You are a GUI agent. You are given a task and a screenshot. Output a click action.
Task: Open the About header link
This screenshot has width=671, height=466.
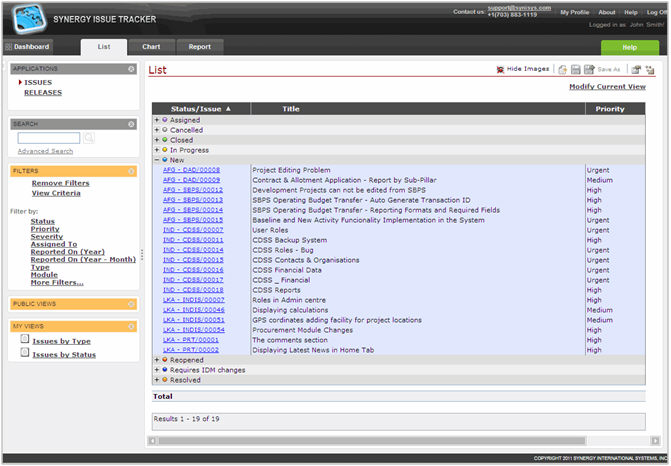606,12
